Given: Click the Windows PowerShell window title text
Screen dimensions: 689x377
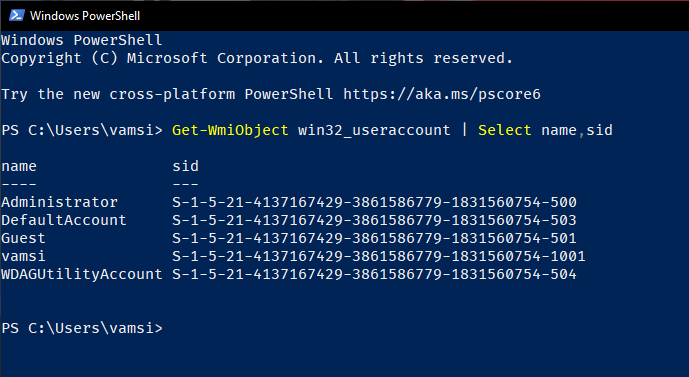Looking at the screenshot, I should [x=85, y=16].
